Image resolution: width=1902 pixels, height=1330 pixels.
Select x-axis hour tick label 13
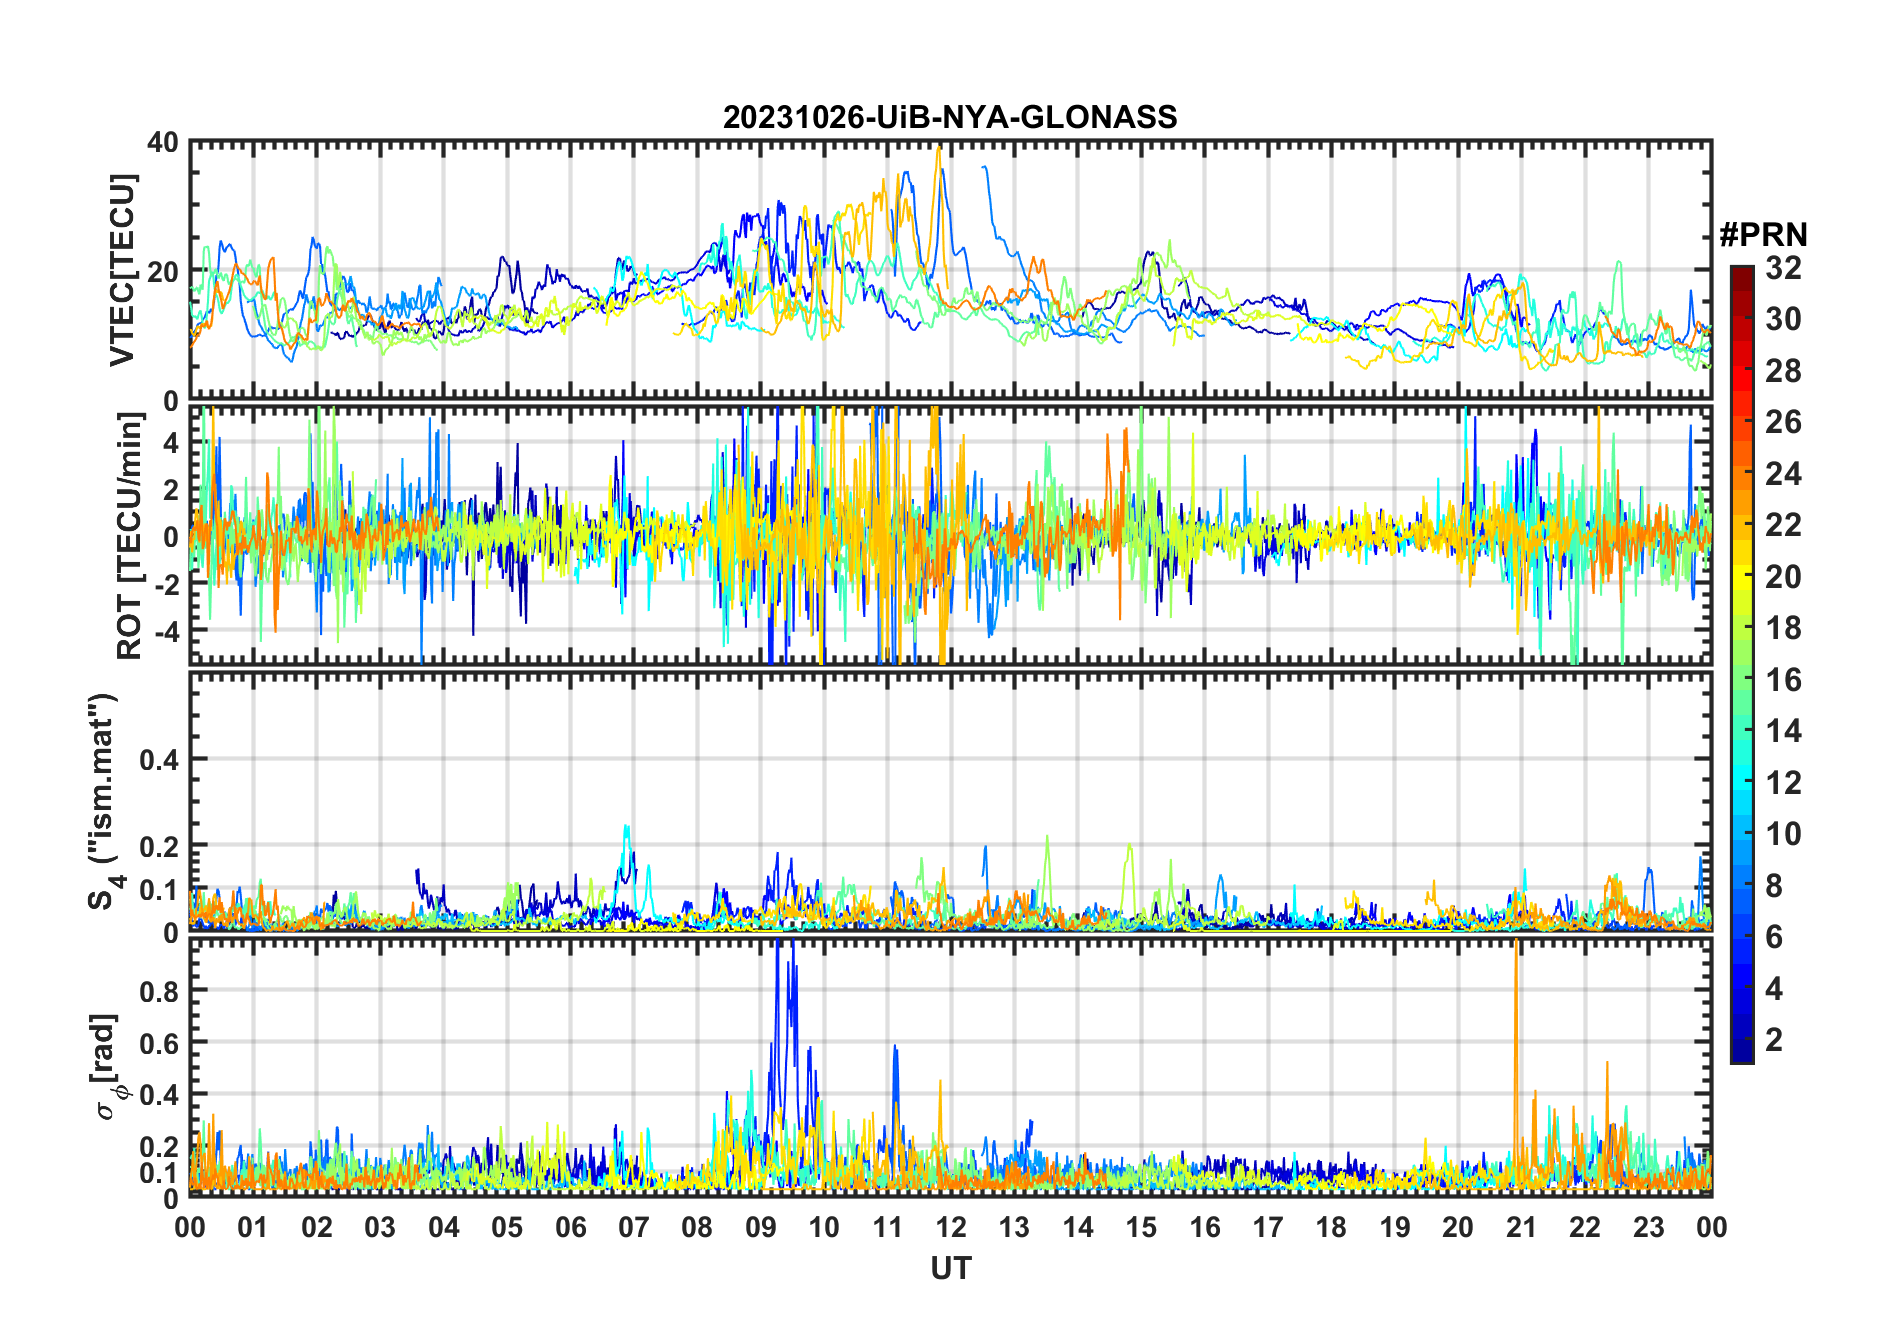point(1014,1227)
